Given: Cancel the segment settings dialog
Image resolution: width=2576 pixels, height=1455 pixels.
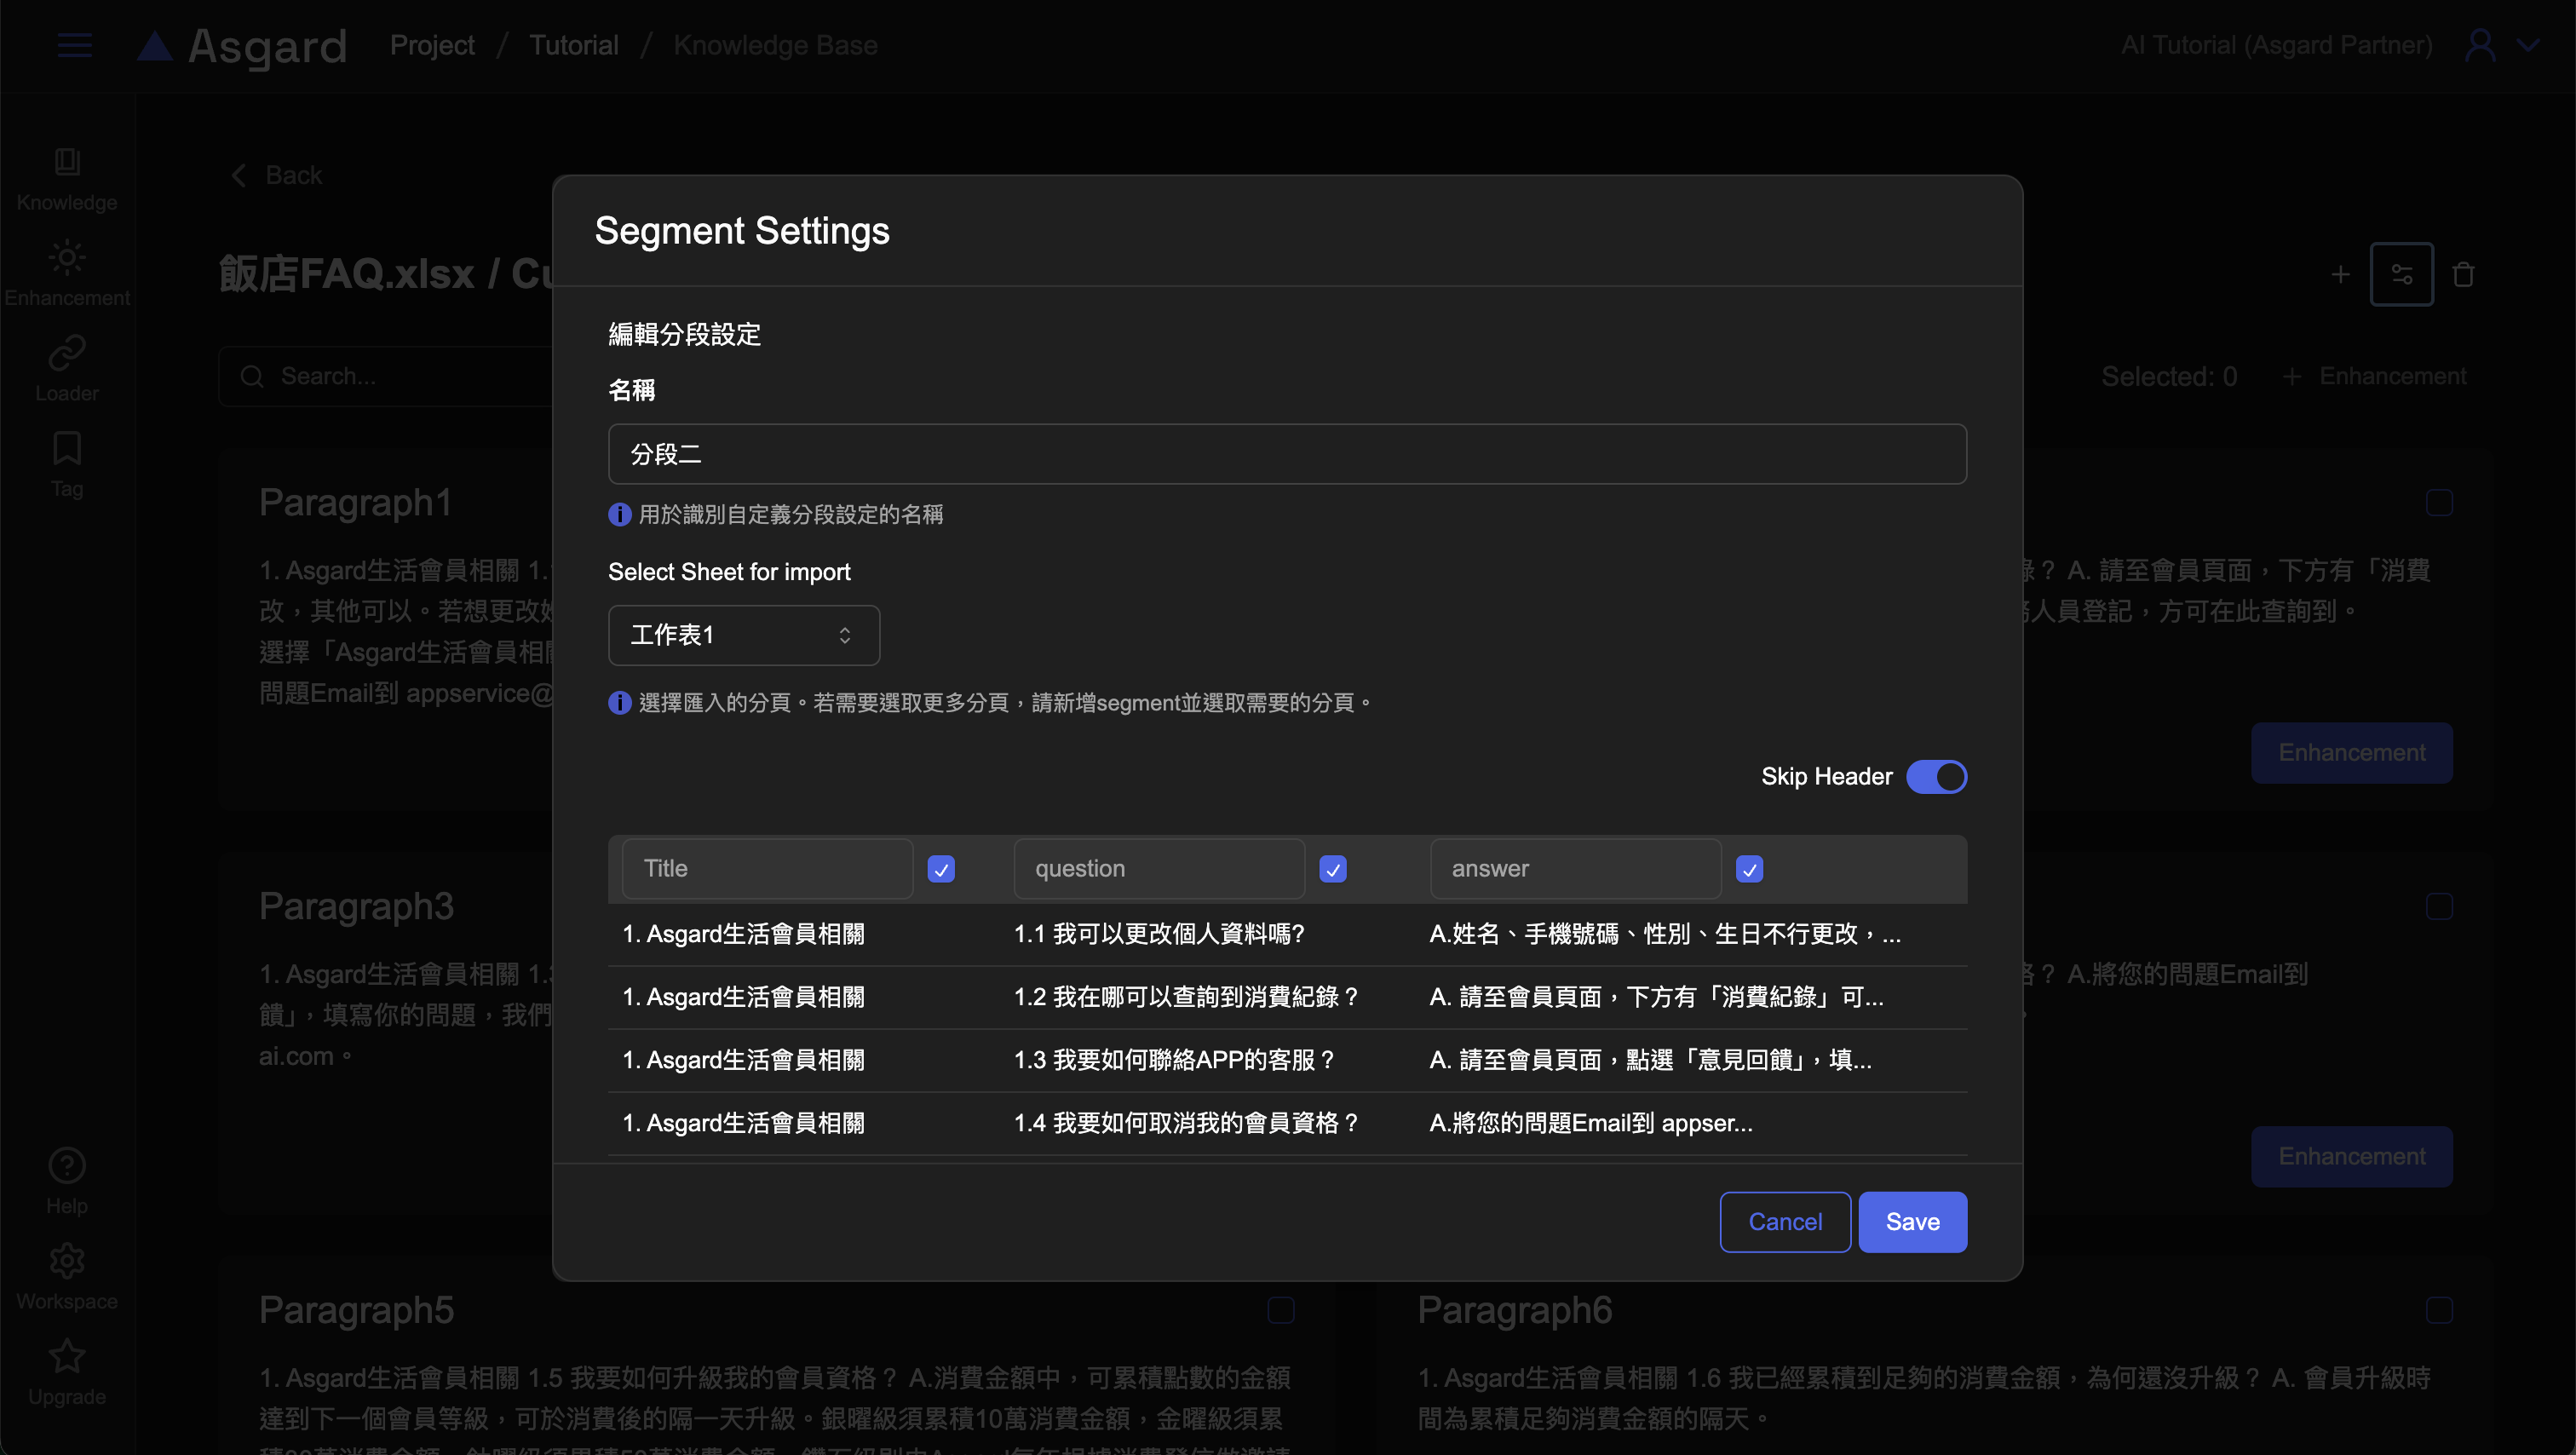Looking at the screenshot, I should pyautogui.click(x=1785, y=1222).
